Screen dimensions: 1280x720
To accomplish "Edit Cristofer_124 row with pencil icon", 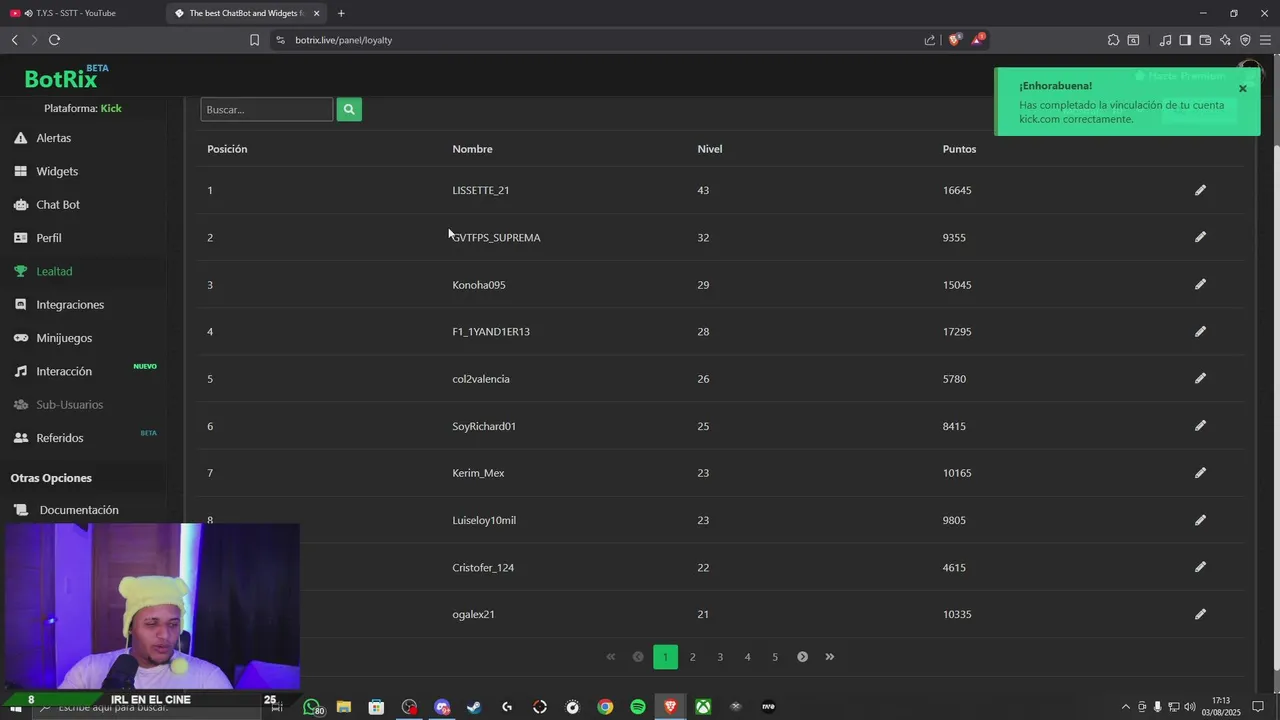I will (x=1200, y=567).
